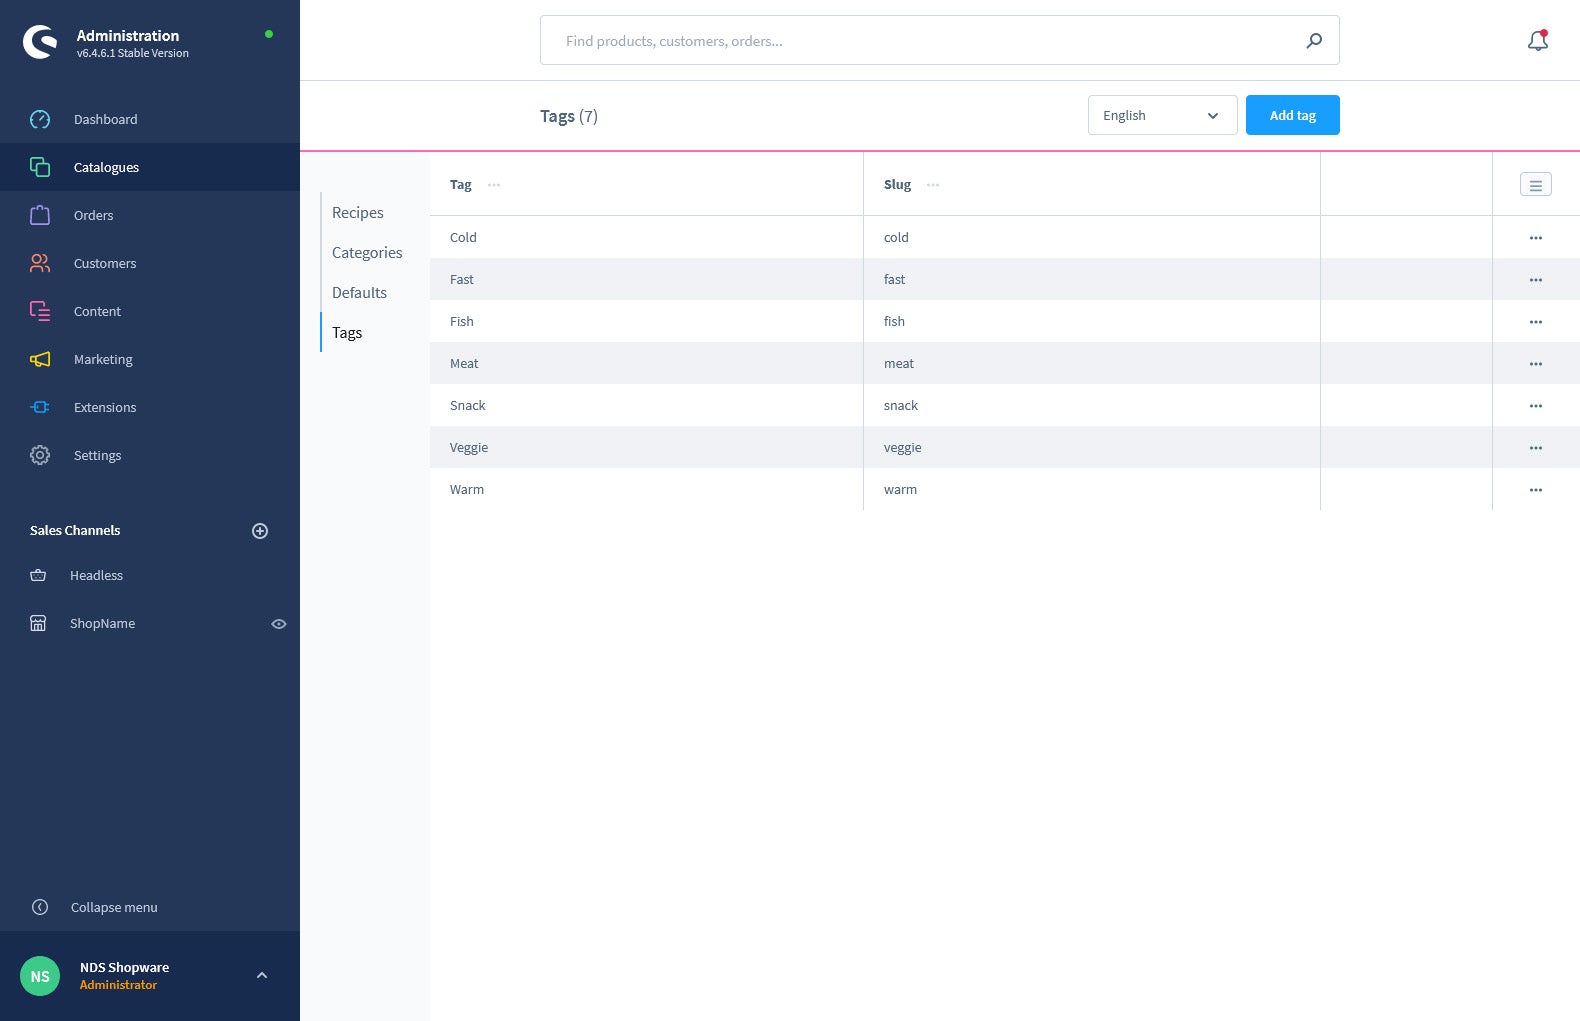Open context menu for Fast row
This screenshot has height=1021, width=1580.
pos(1536,280)
